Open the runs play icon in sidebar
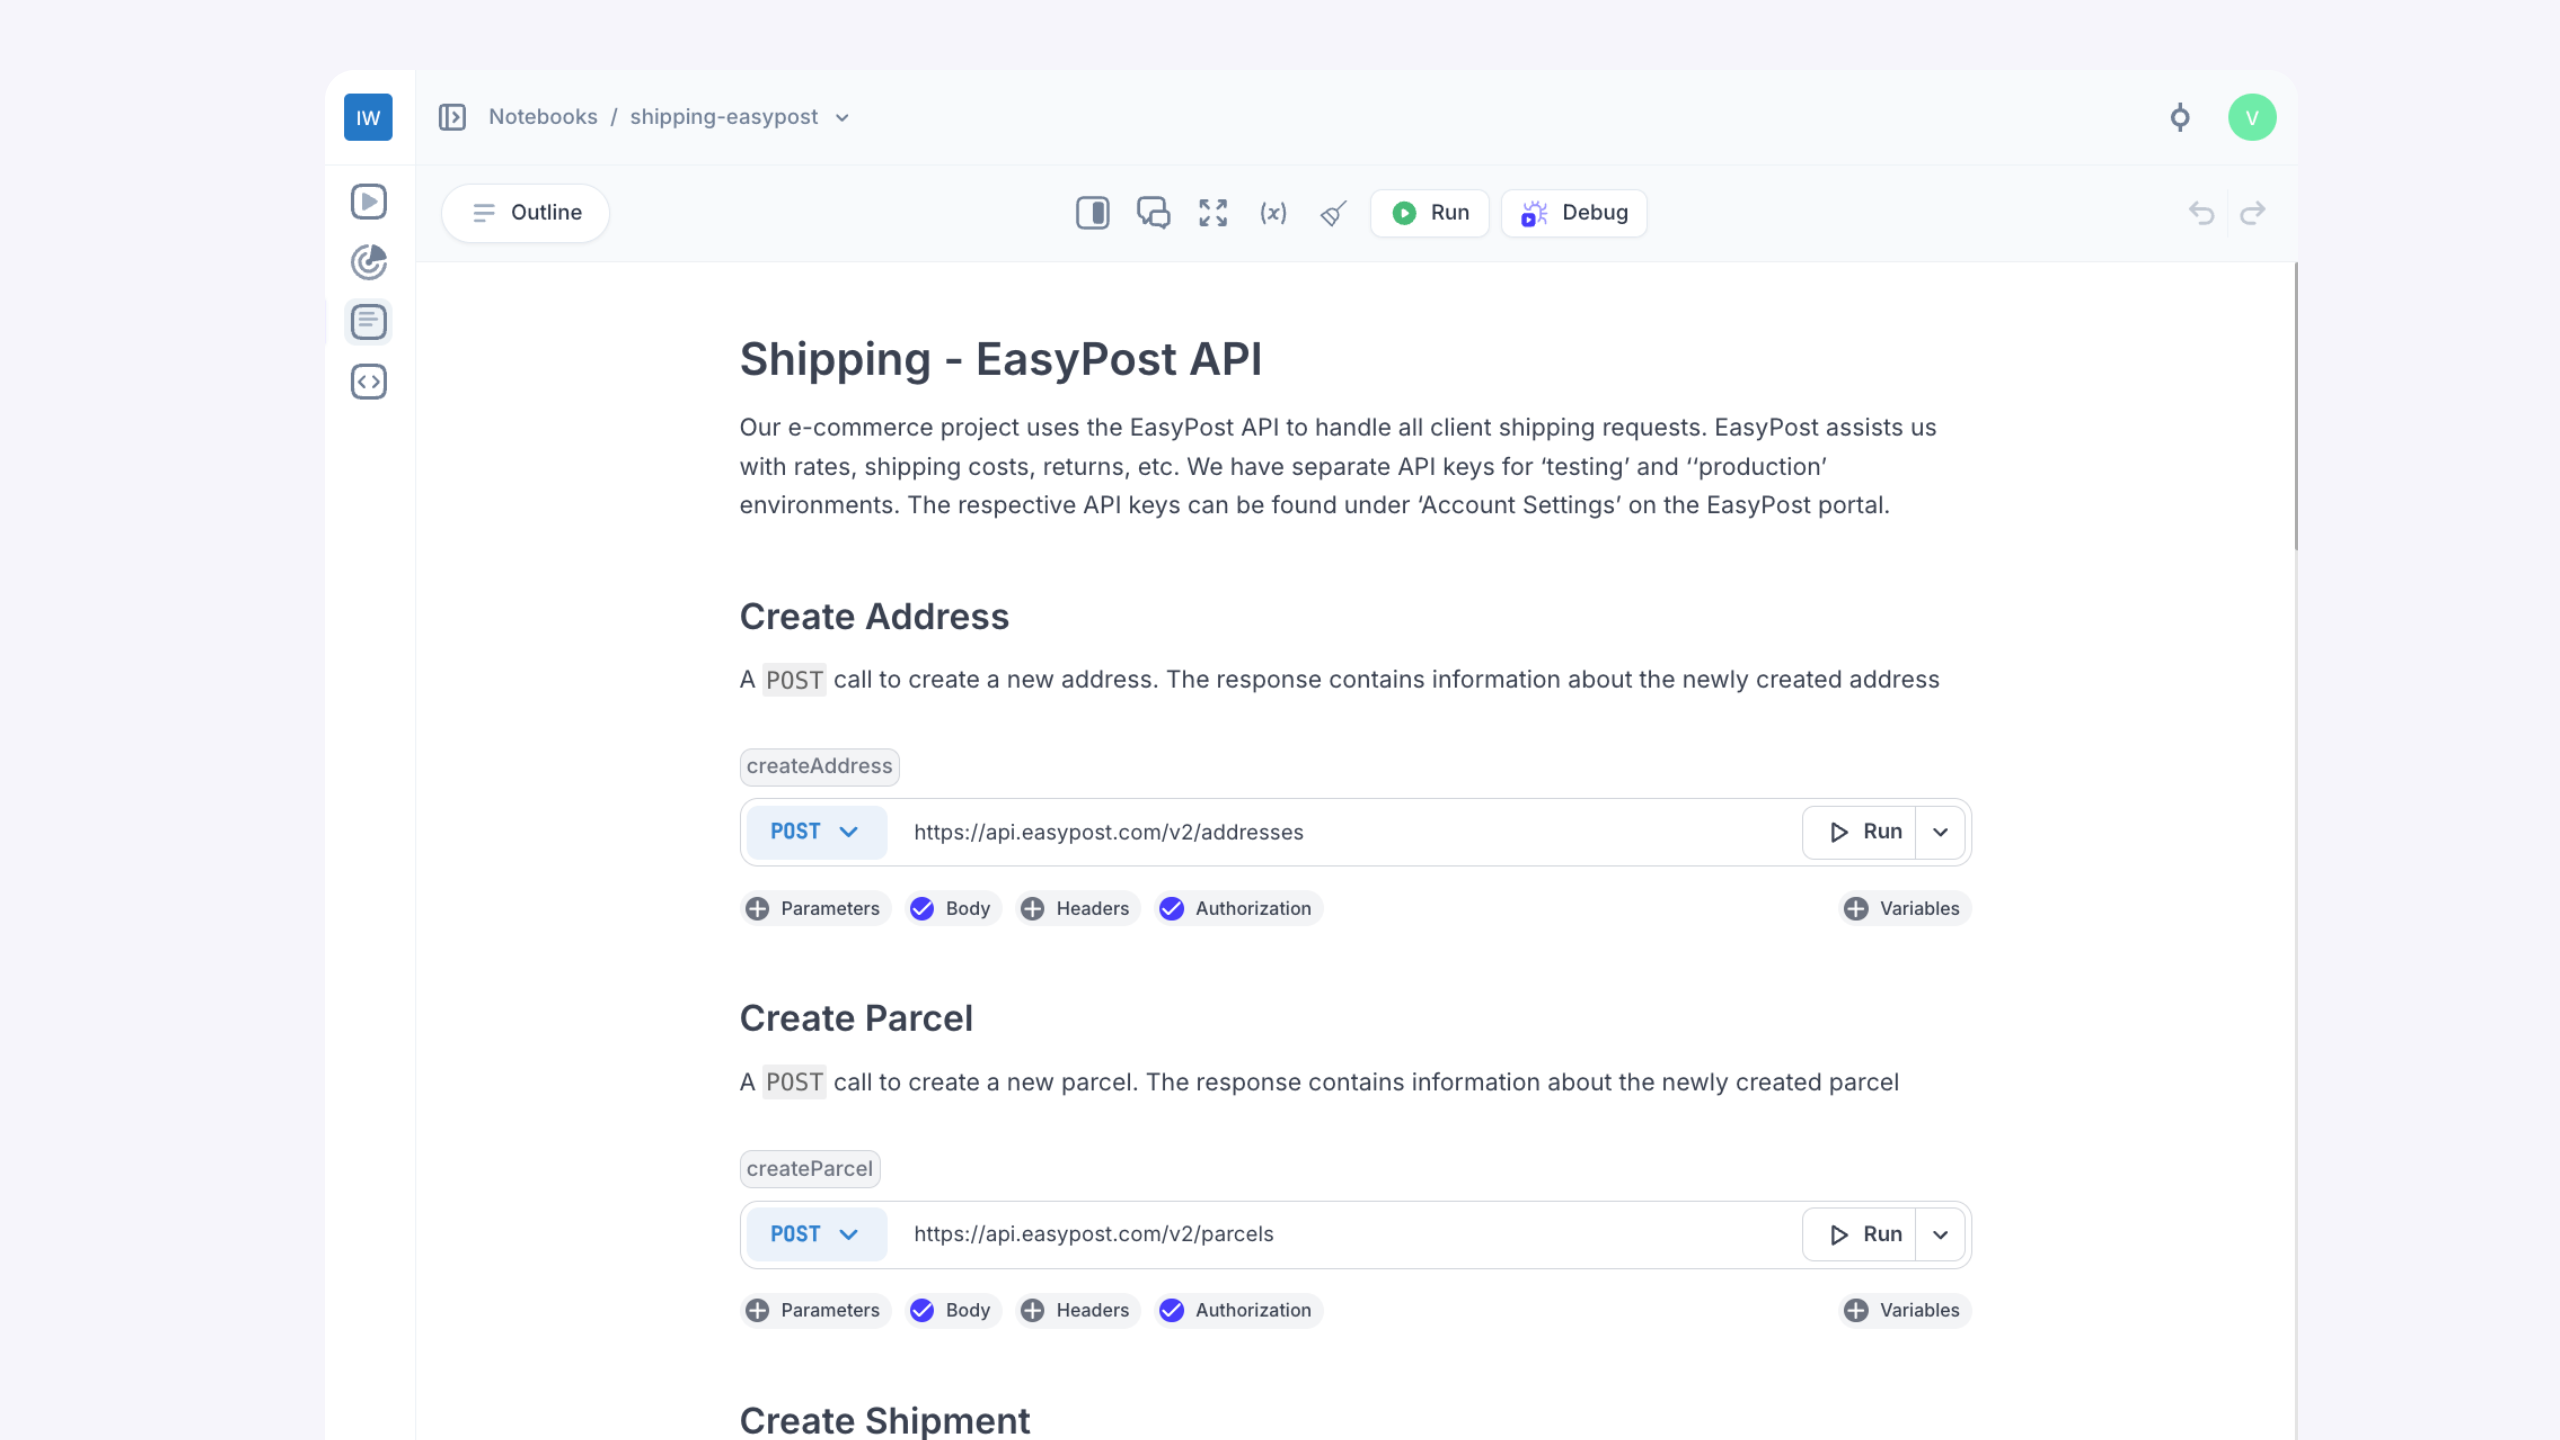 pyautogui.click(x=368, y=201)
